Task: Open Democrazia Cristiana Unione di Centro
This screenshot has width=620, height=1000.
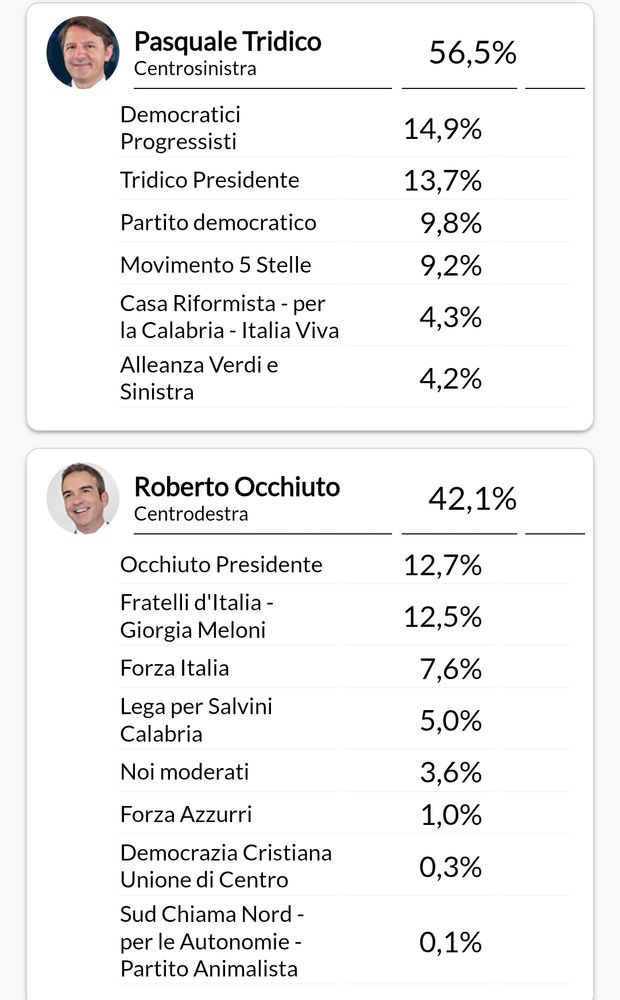Action: coord(225,867)
